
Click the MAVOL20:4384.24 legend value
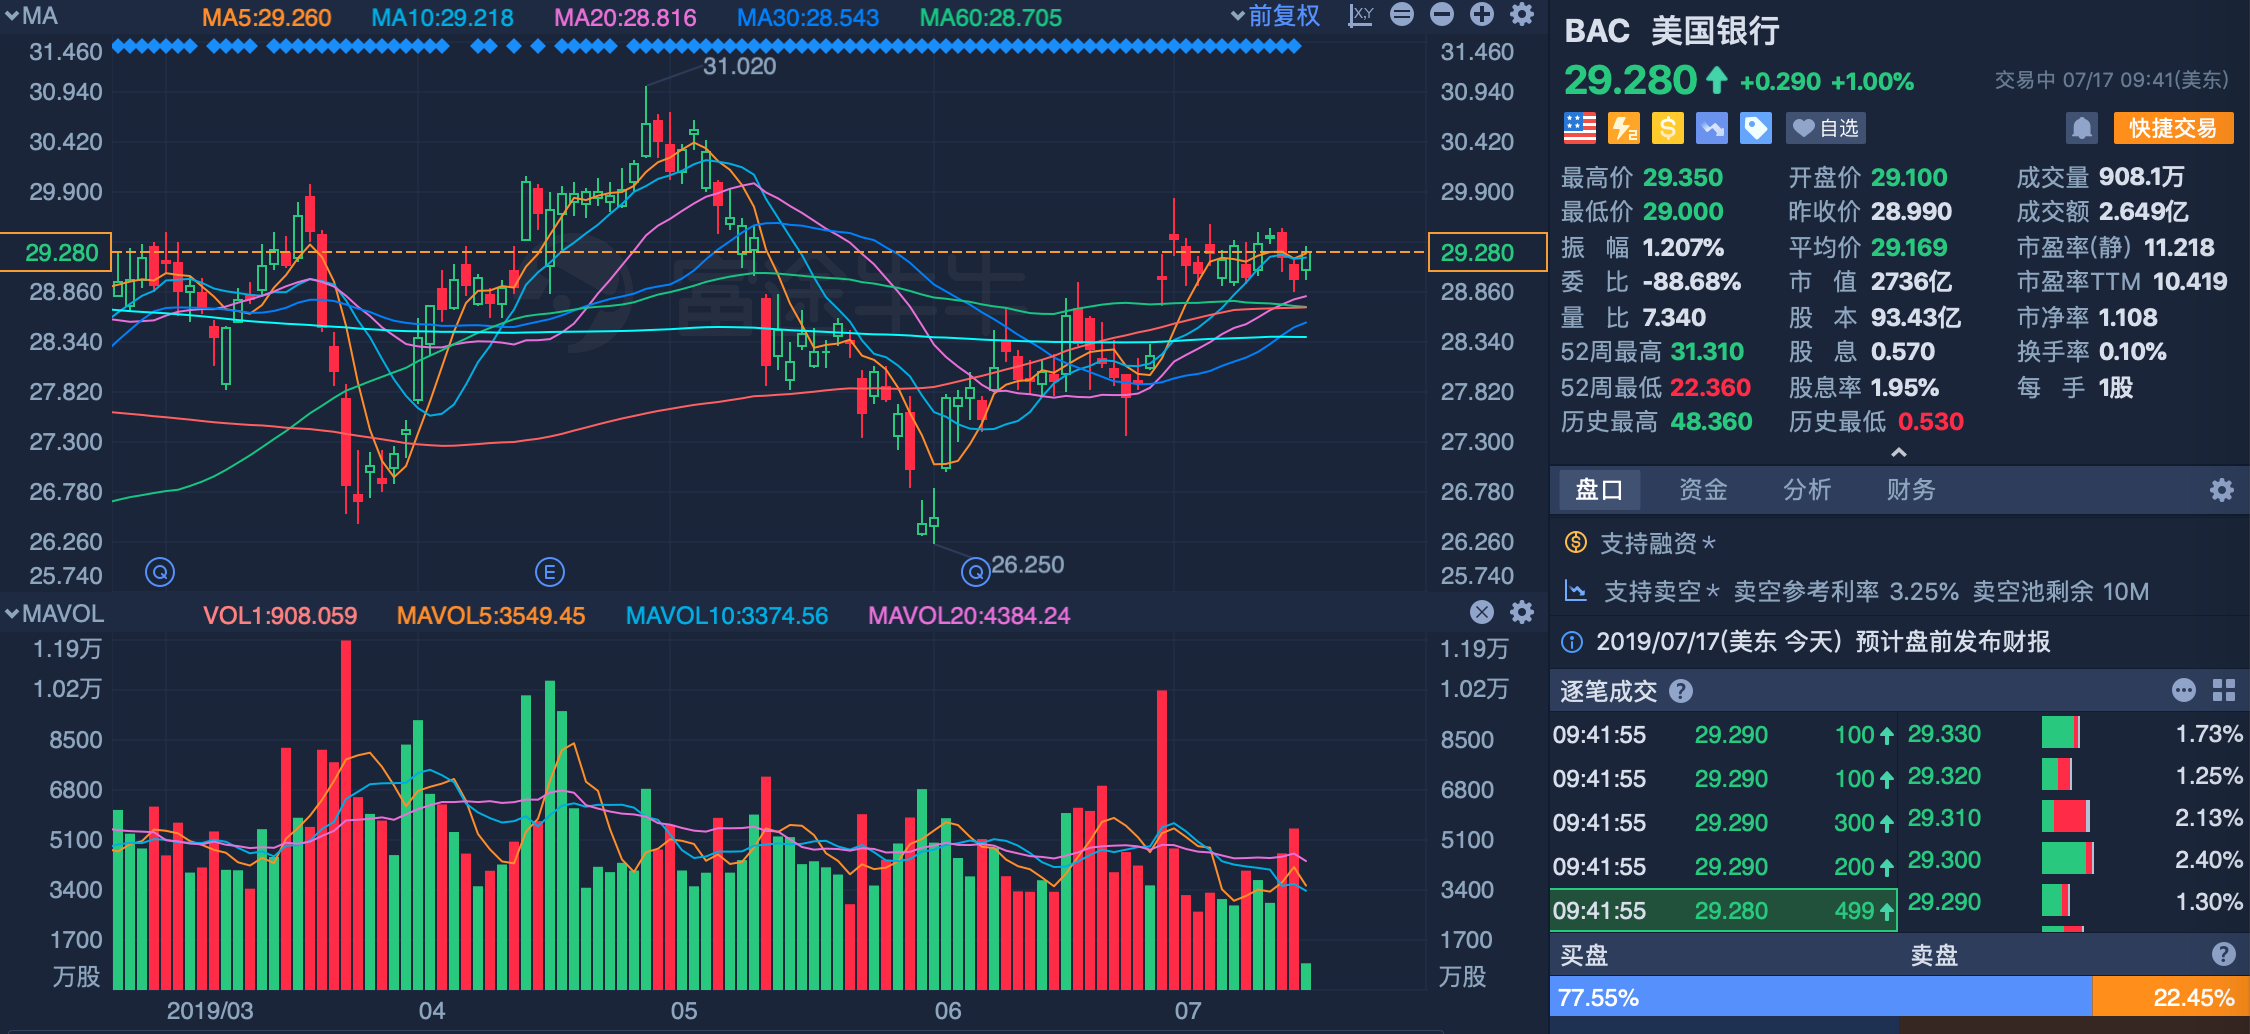point(969,615)
